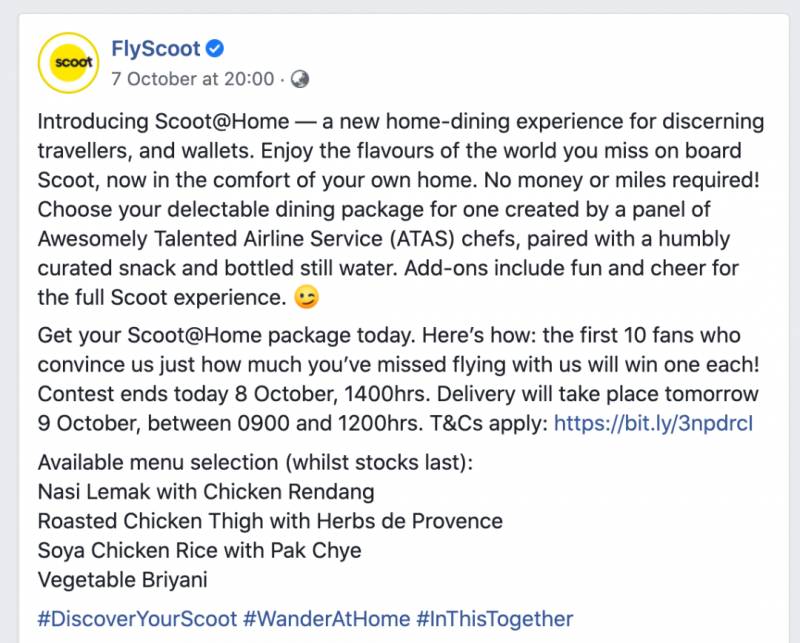Click the blue verified badge

[x=215, y=49]
